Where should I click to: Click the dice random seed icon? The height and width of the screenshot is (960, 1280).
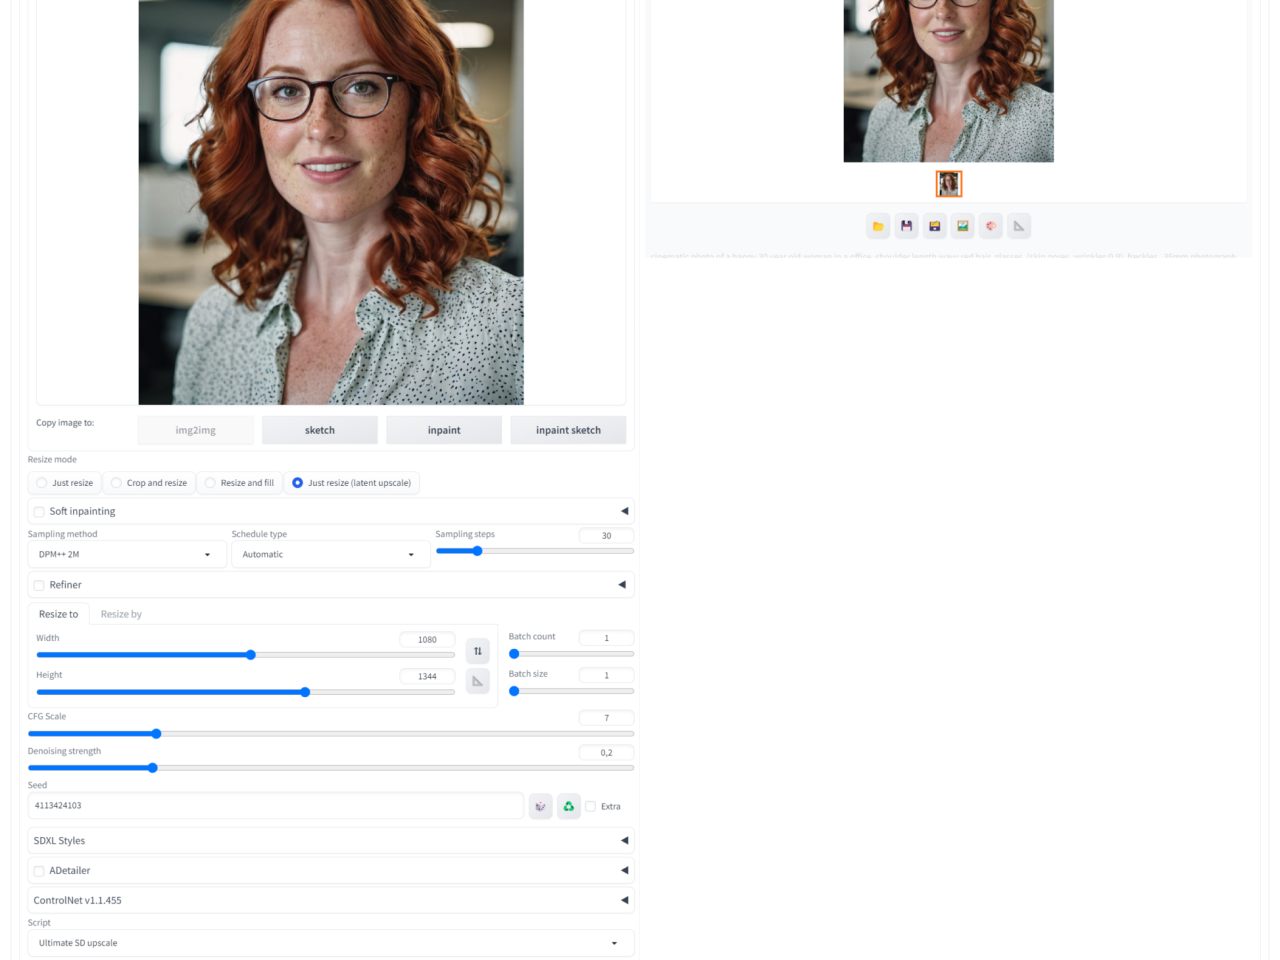(540, 806)
